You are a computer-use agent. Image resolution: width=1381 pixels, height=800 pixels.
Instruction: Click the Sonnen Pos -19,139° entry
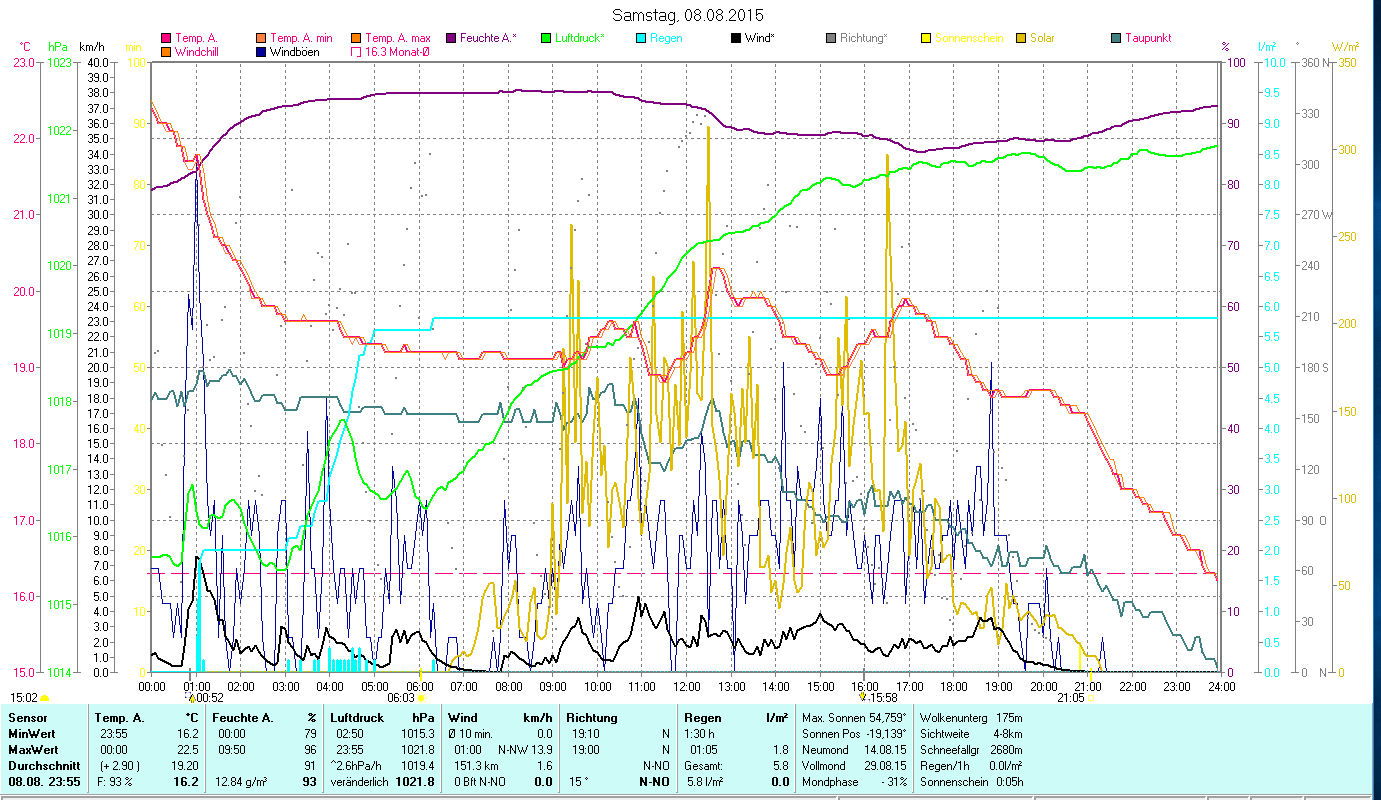855,733
